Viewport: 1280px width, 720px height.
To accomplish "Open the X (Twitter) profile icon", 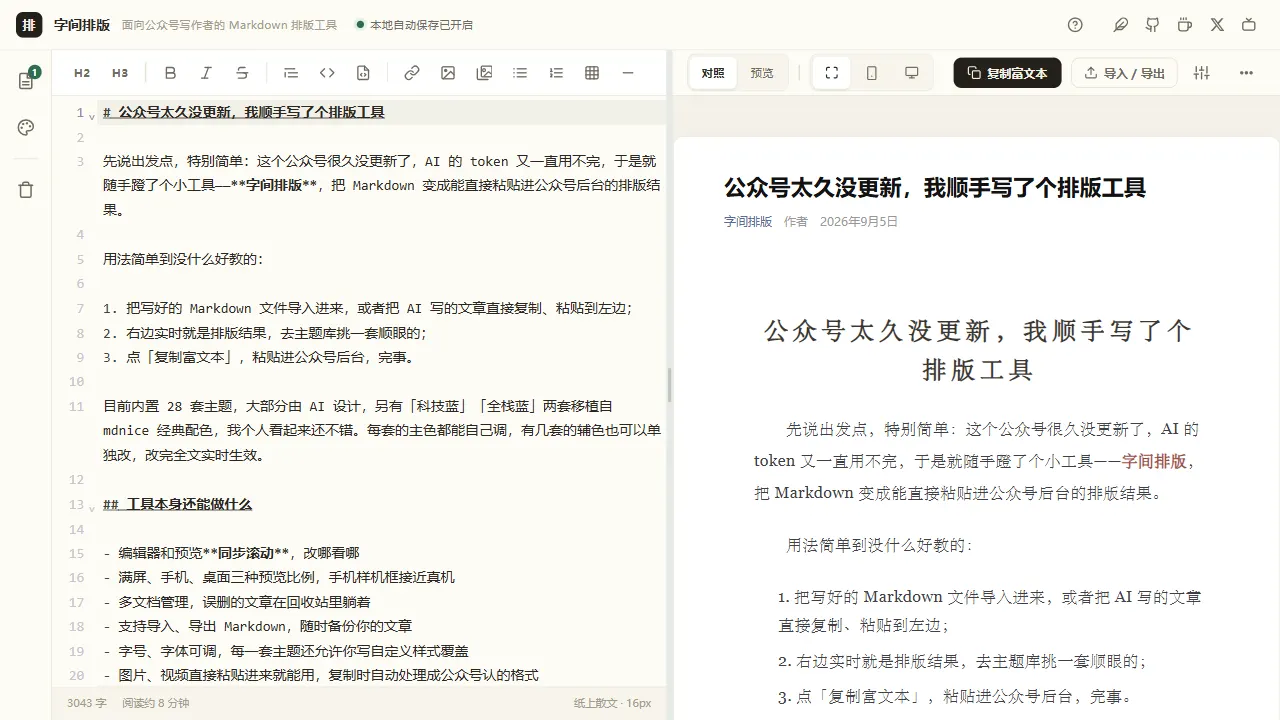I will point(1217,25).
